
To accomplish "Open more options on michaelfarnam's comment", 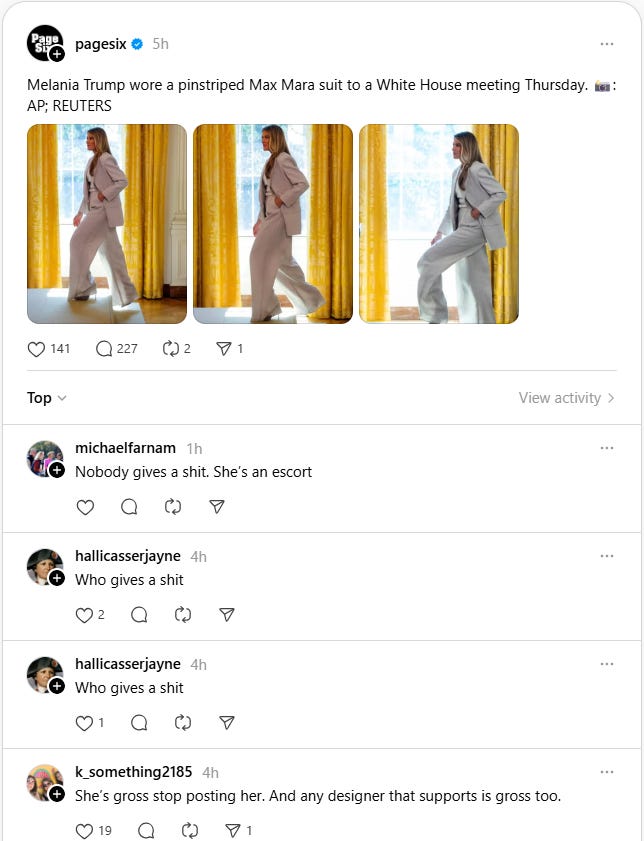I will coord(606,448).
